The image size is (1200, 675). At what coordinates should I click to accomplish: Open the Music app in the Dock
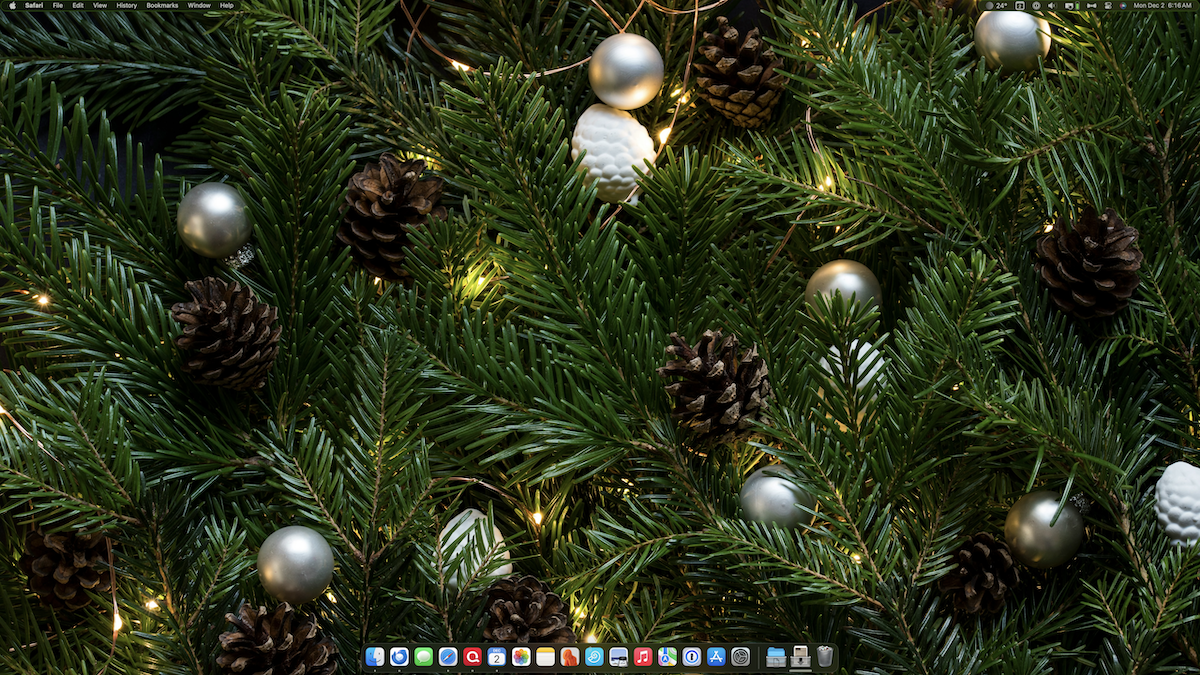643,657
